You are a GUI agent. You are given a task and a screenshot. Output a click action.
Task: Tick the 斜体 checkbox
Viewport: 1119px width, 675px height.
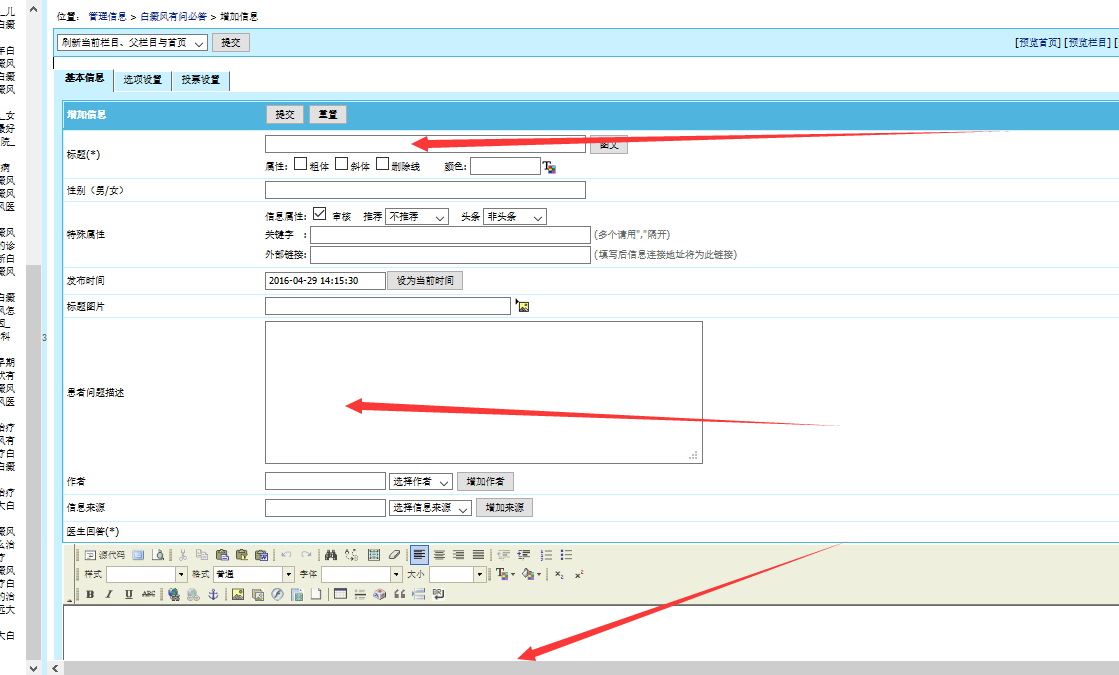(x=341, y=165)
